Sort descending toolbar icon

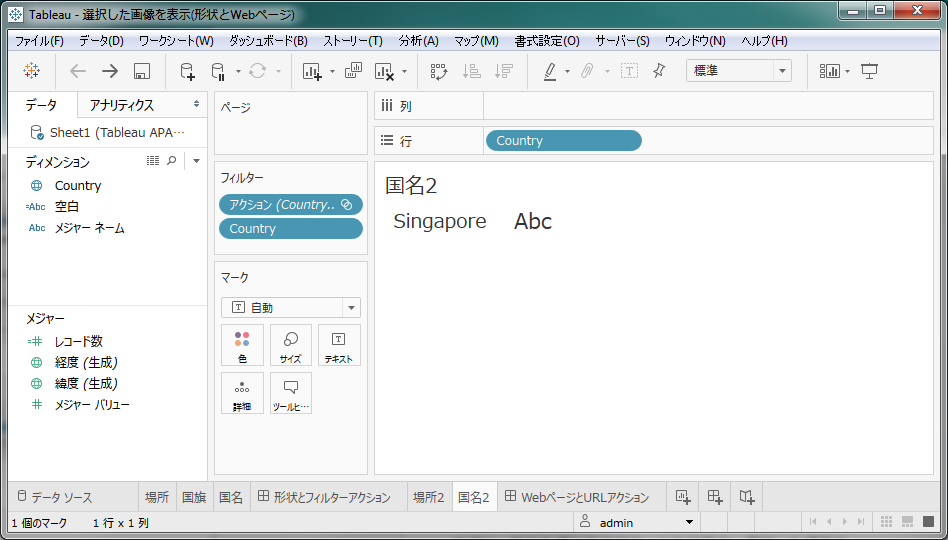(503, 71)
